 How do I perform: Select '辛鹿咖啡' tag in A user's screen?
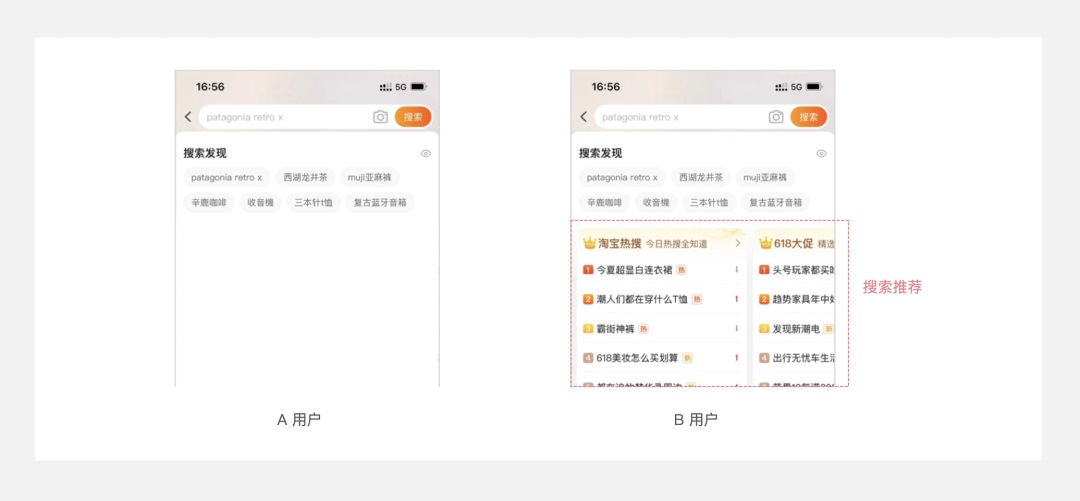(x=209, y=203)
